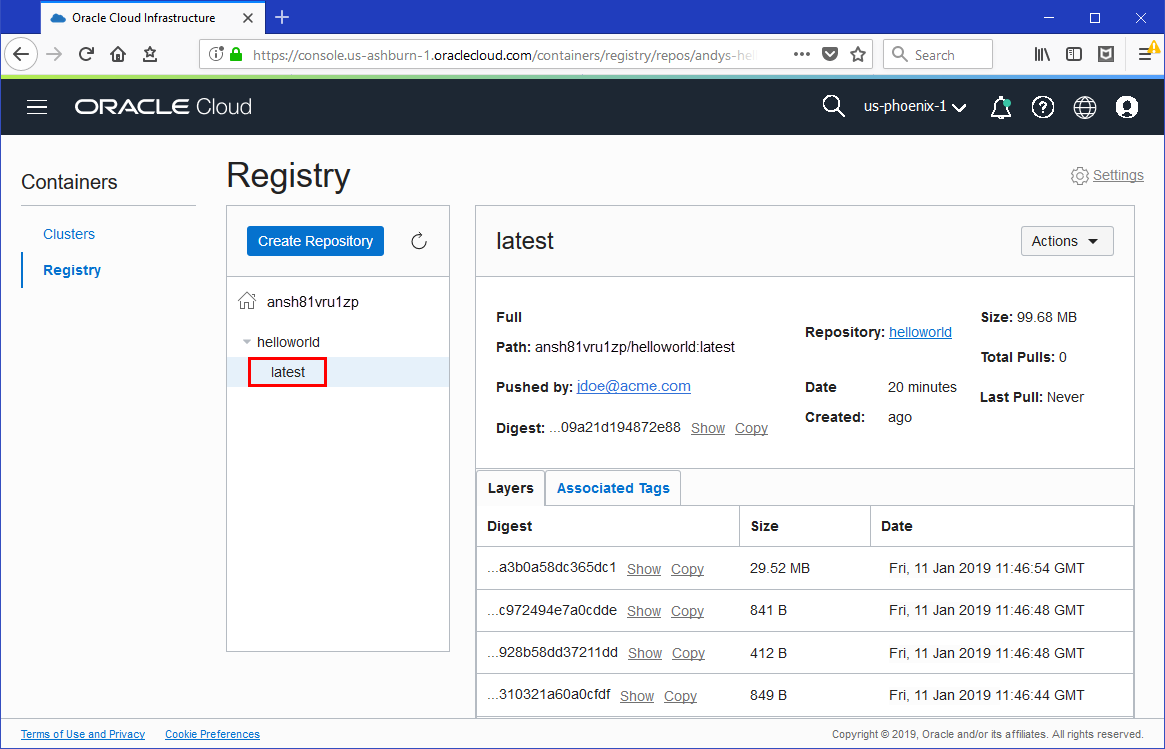Toggle the browser sidebar icon
Viewport: 1165px width, 749px height.
pos(1074,54)
